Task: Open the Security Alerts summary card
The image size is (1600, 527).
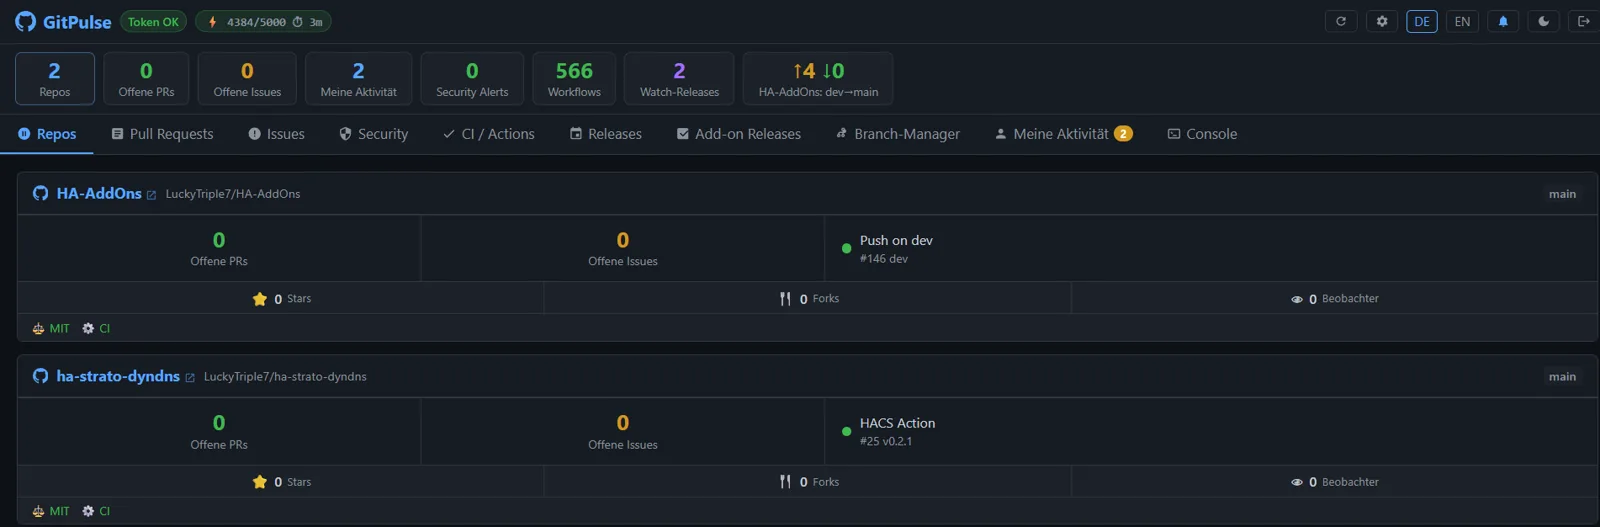Action: (472, 78)
